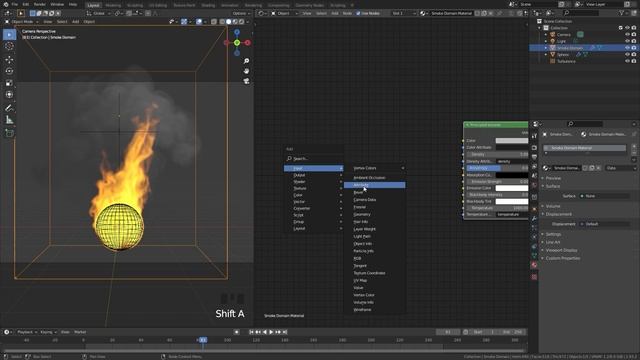The width and height of the screenshot is (640, 360).
Task: Select the Cursor tool in viewport toolbar
Action: coord(9,46)
